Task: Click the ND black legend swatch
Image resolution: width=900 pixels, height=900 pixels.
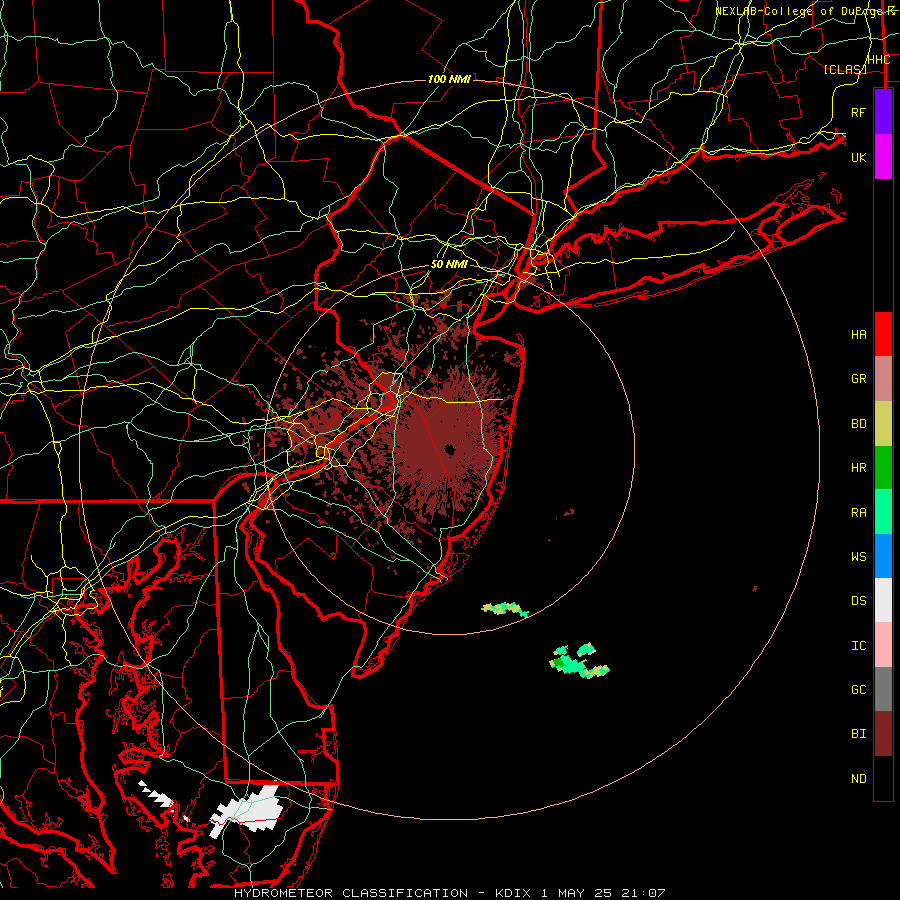Action: pyautogui.click(x=883, y=778)
